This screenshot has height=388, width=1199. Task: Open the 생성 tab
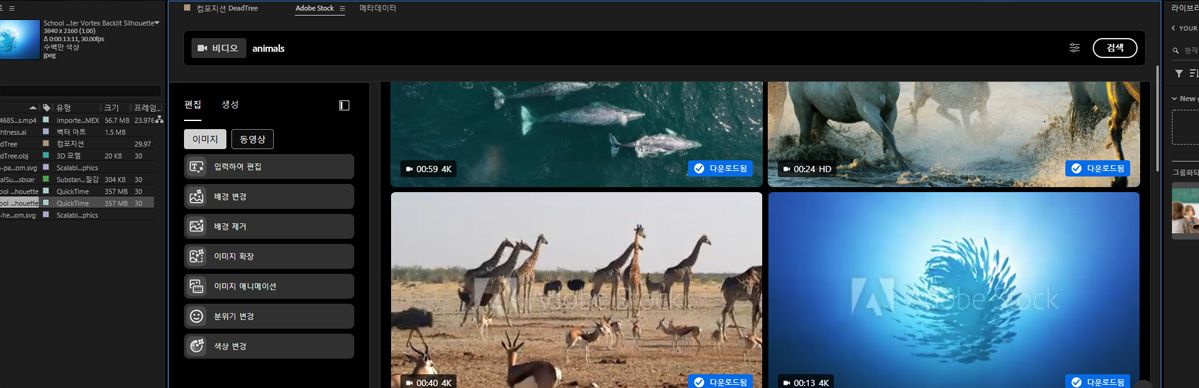point(230,105)
